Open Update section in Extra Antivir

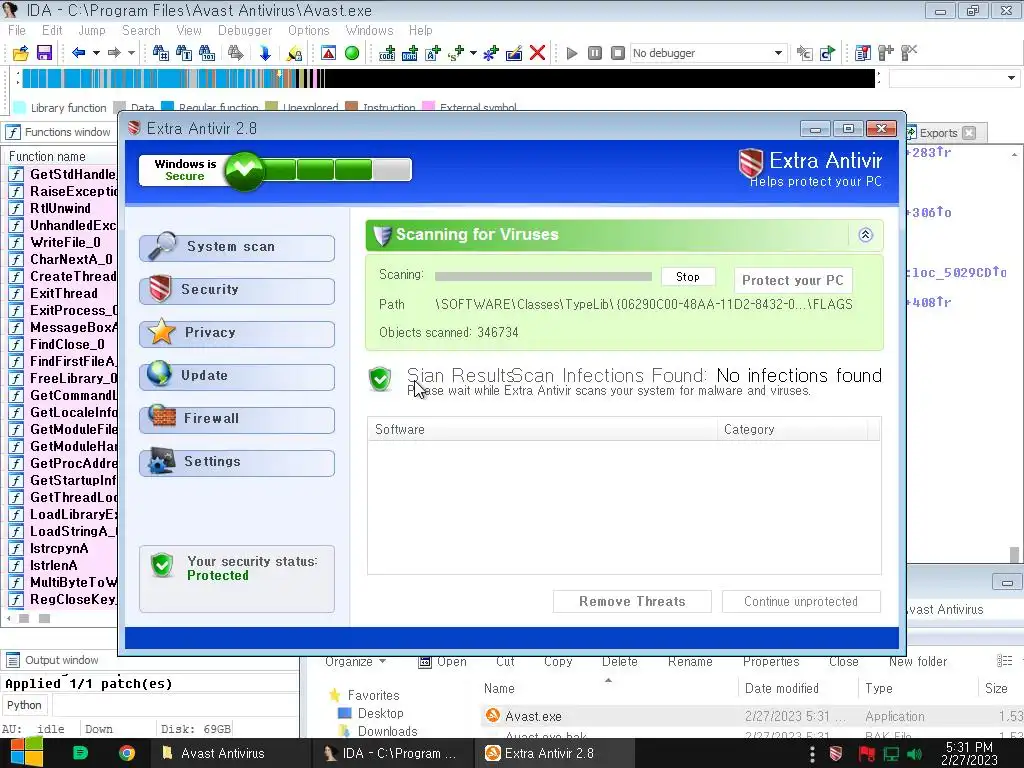point(237,376)
